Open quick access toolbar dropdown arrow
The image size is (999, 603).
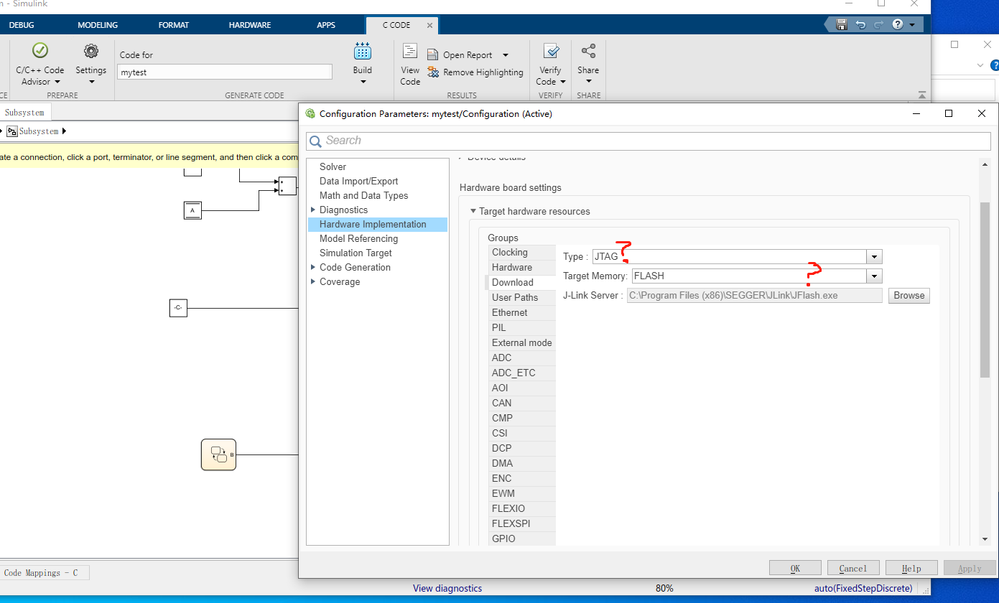(912, 25)
